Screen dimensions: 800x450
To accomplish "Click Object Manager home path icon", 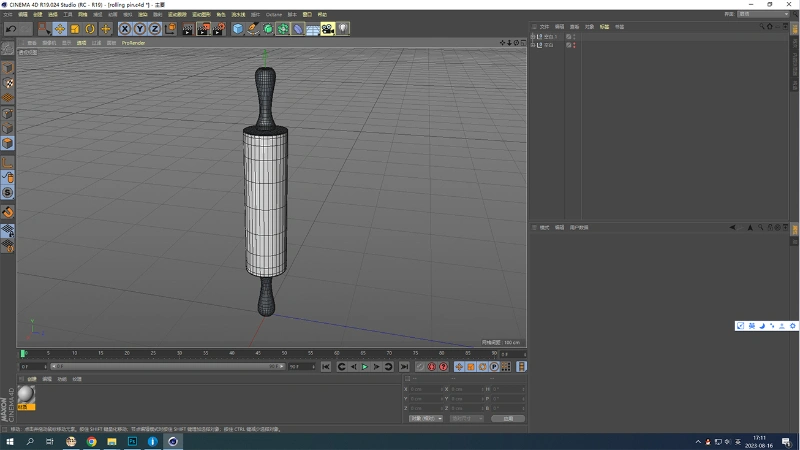I will click(x=769, y=27).
